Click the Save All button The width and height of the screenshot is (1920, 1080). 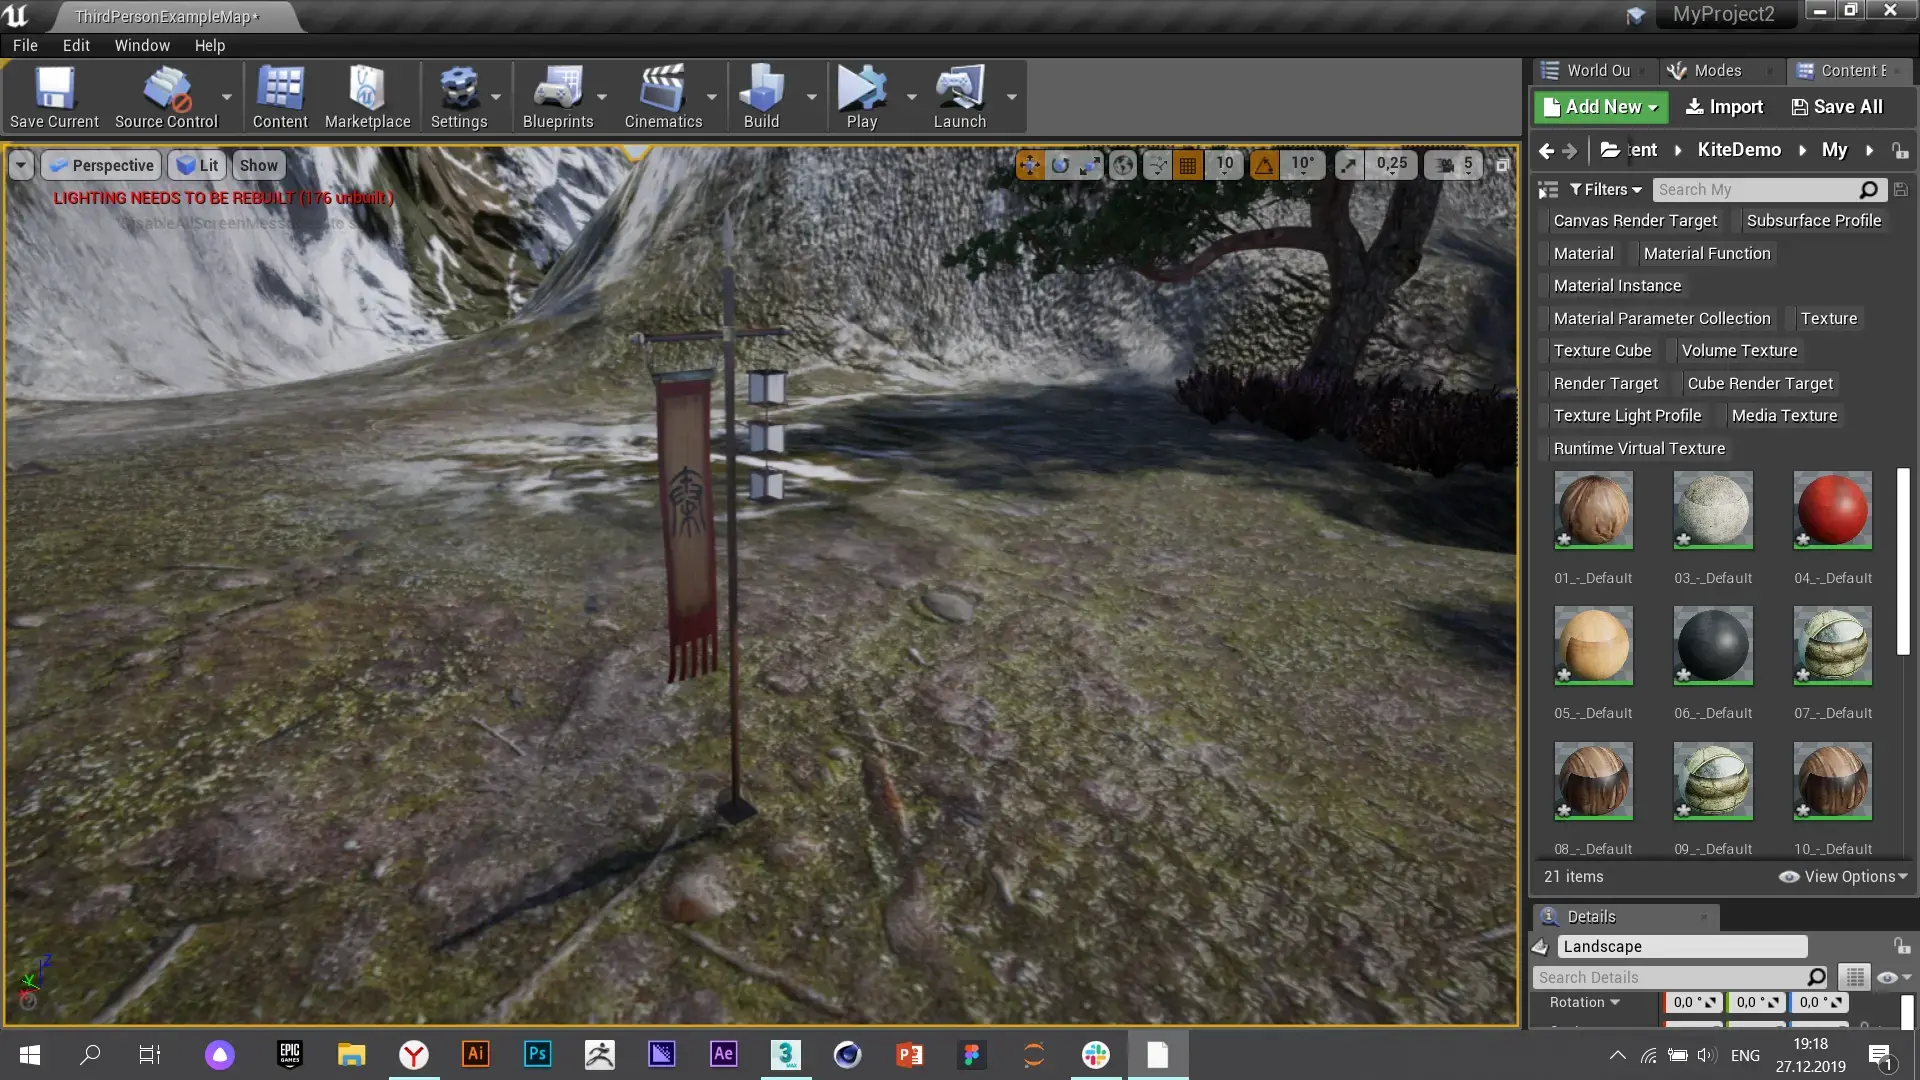click(1837, 107)
